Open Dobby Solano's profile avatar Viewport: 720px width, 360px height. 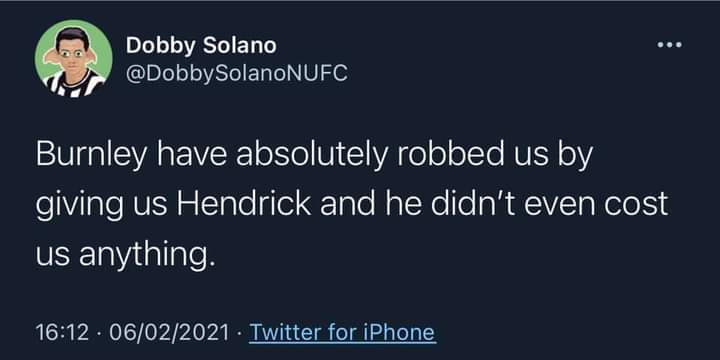73,58
